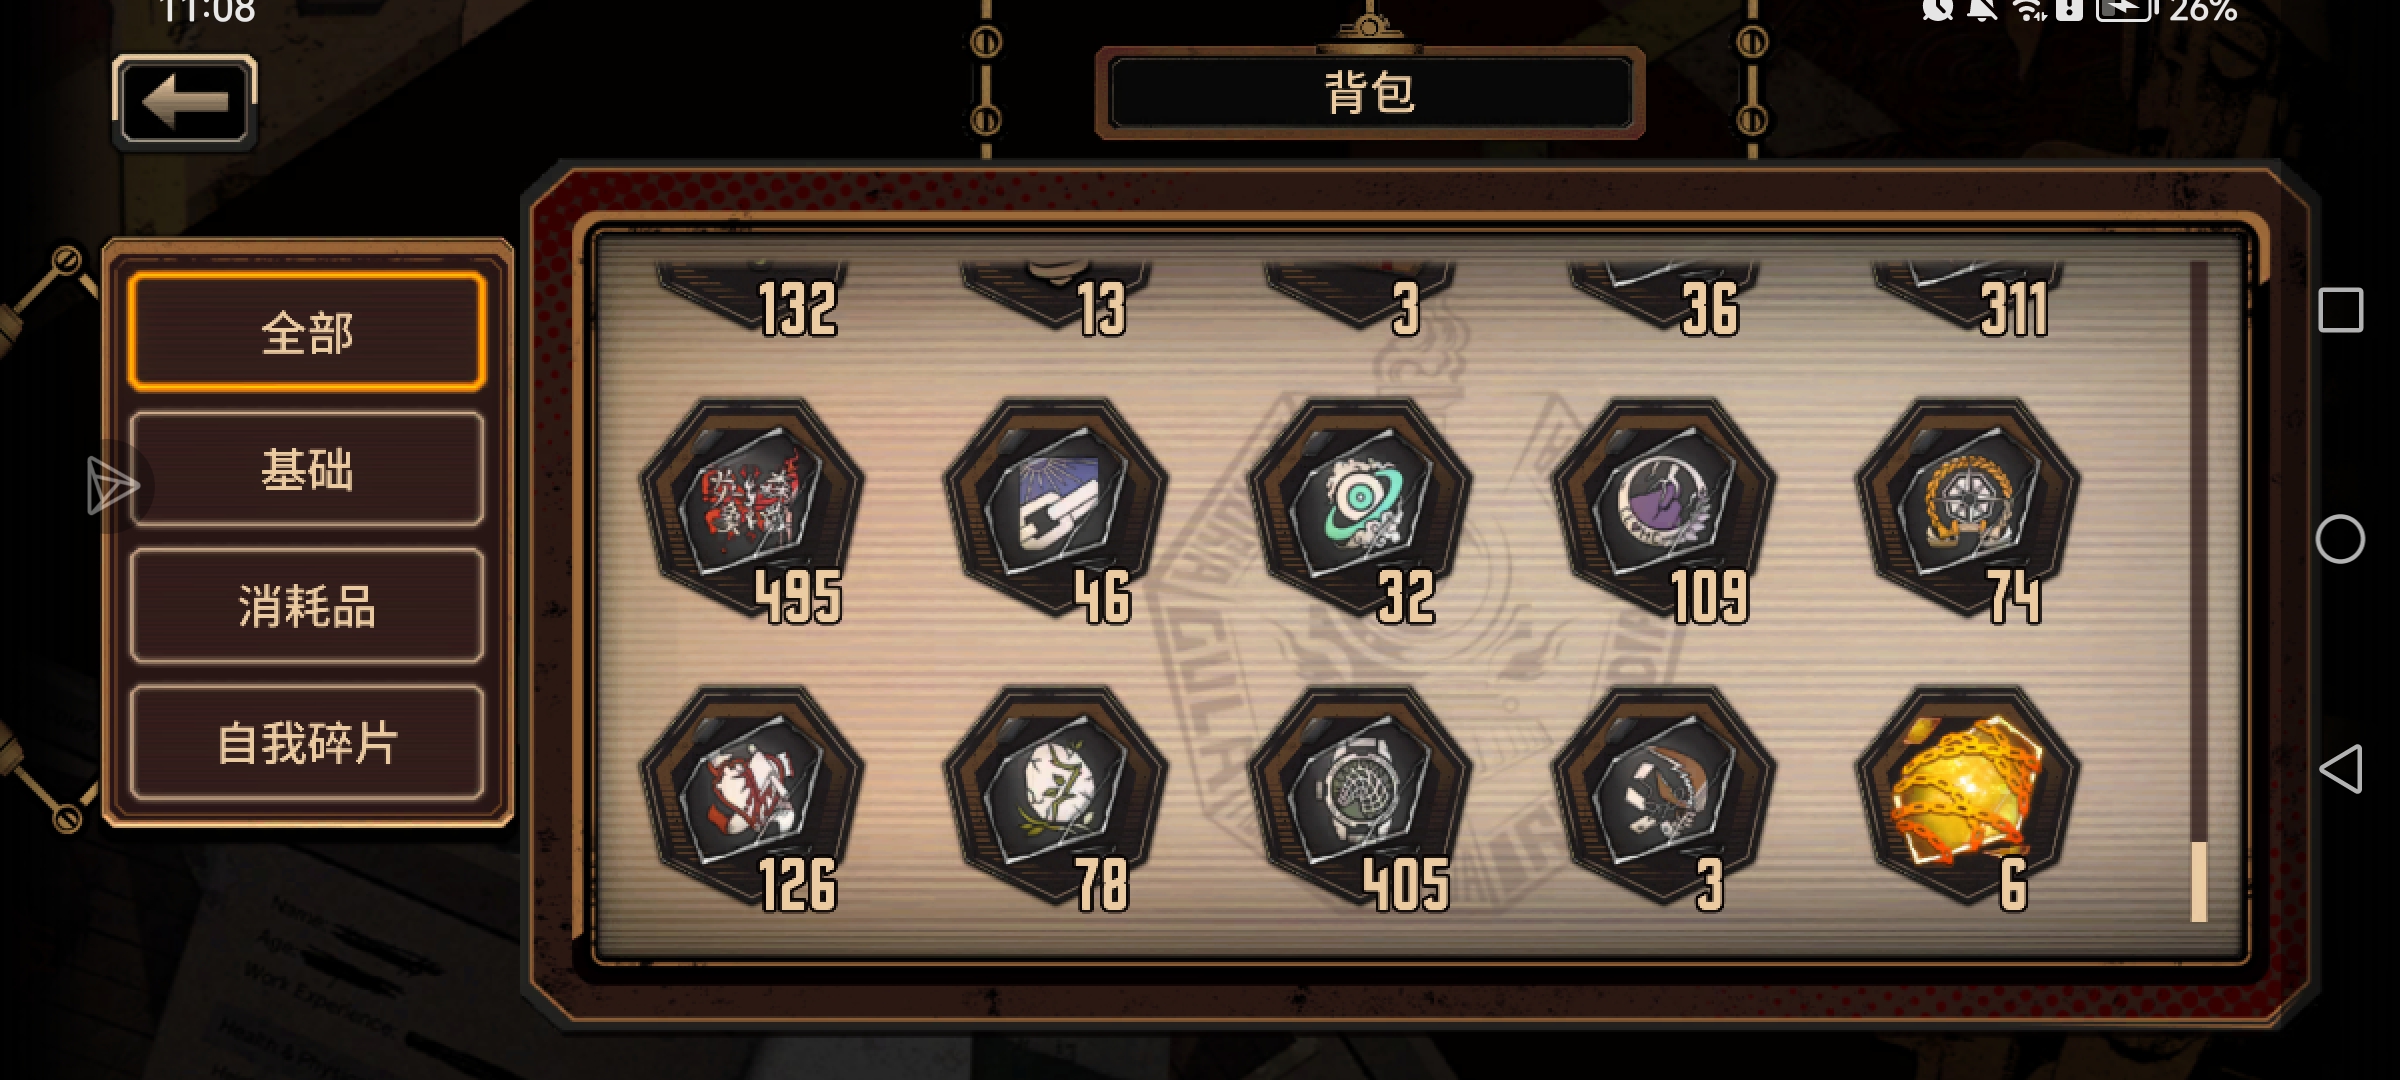Click the inventory scrollbar thumb
The width and height of the screenshot is (2400, 1080).
pos(2199,881)
